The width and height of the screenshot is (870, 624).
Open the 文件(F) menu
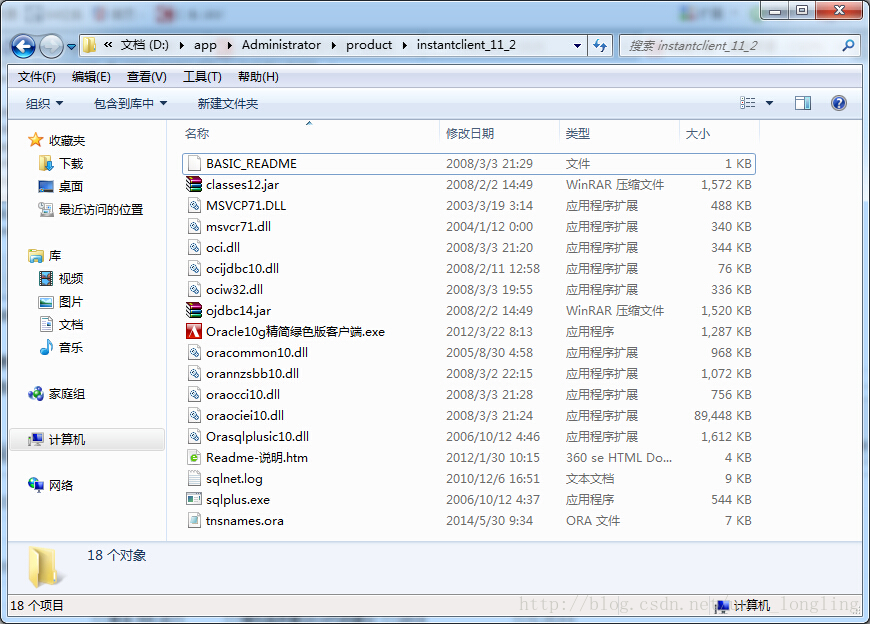(x=37, y=77)
